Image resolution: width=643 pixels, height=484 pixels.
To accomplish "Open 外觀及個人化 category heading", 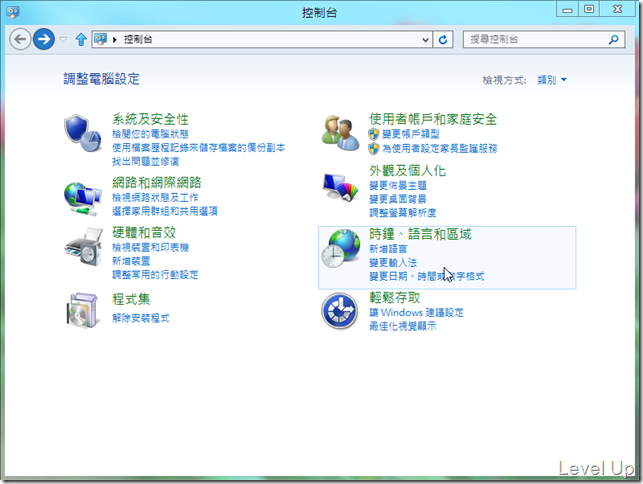I will click(x=407, y=171).
